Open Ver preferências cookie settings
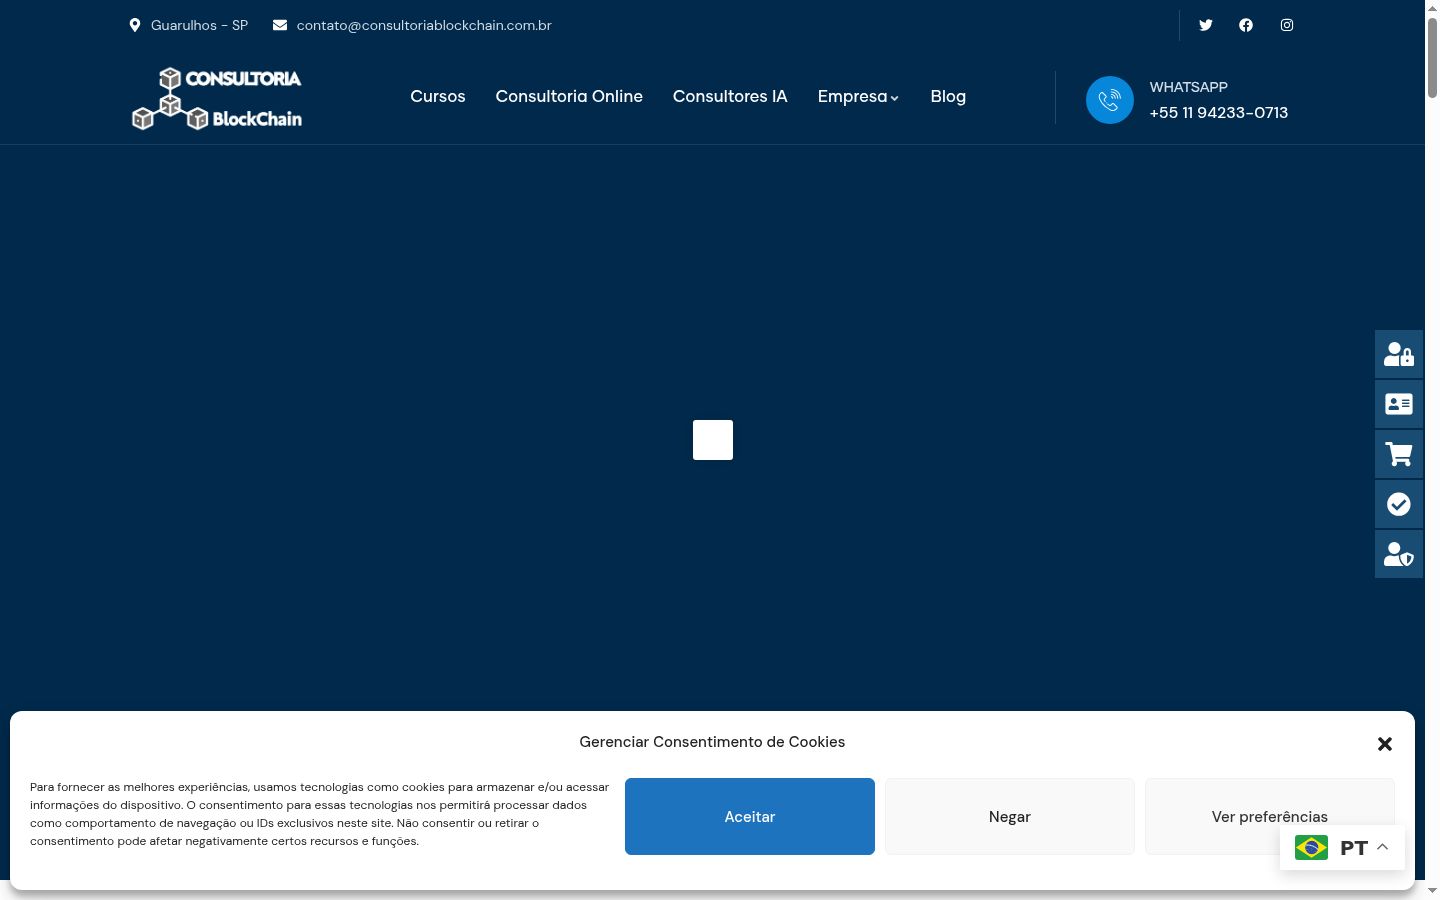This screenshot has height=900, width=1440. coord(1270,817)
